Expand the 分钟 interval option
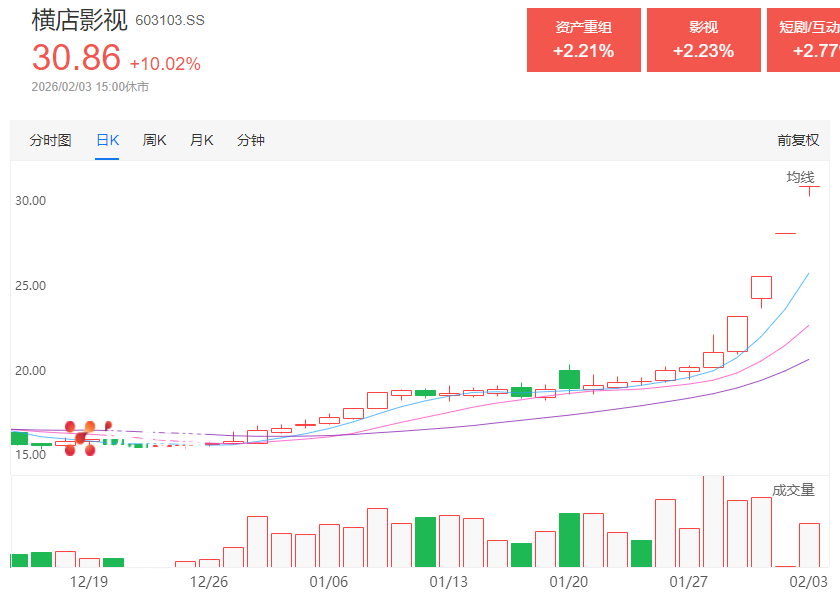The image size is (840, 594). coord(250,141)
